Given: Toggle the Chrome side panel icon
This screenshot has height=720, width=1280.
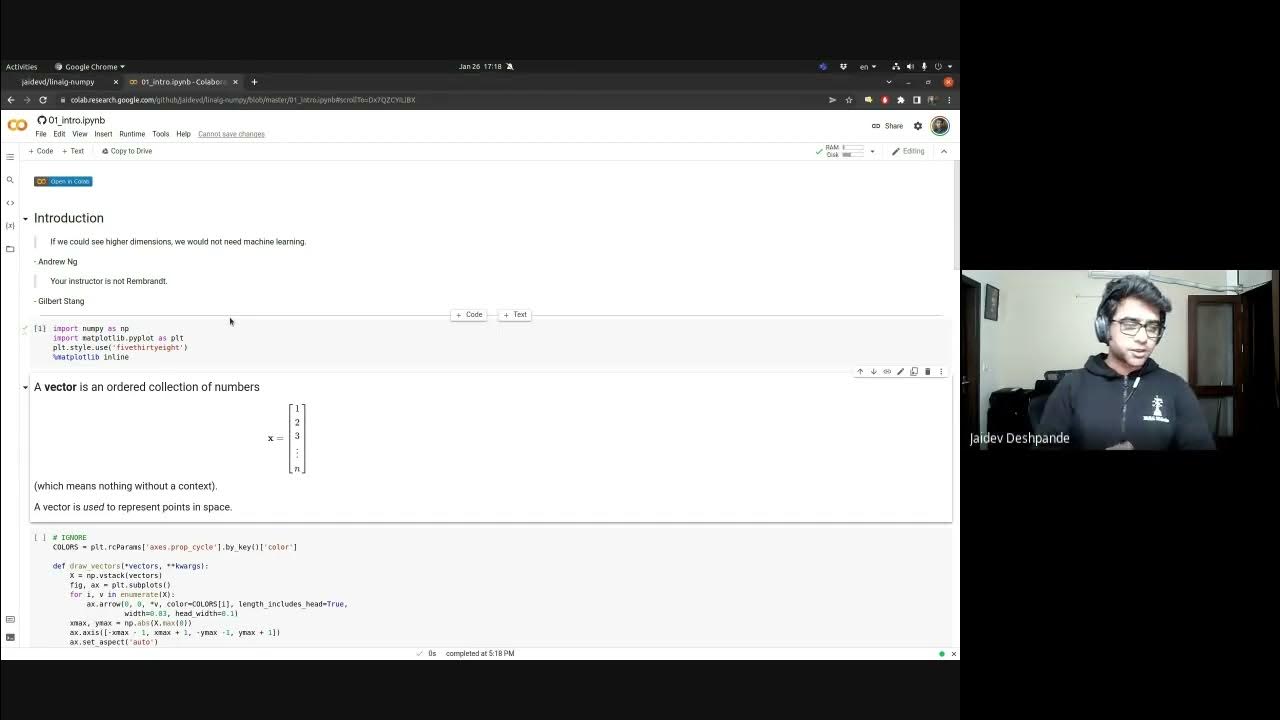Looking at the screenshot, I should click(x=916, y=100).
